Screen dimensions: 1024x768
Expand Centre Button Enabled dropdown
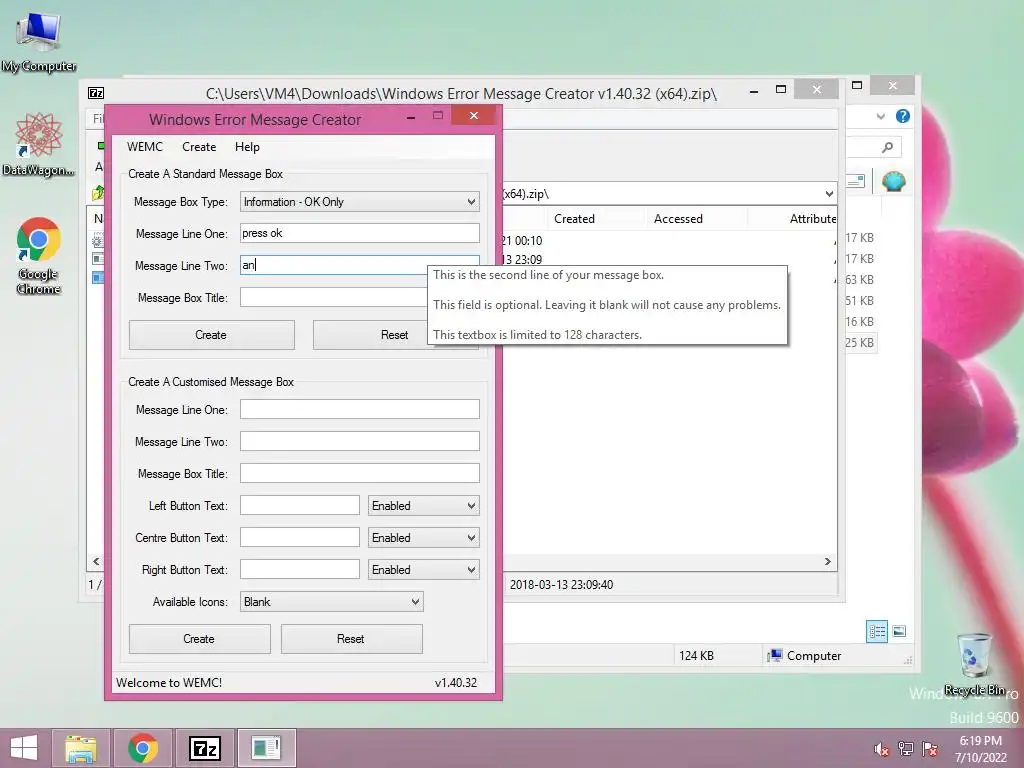pyautogui.click(x=423, y=537)
